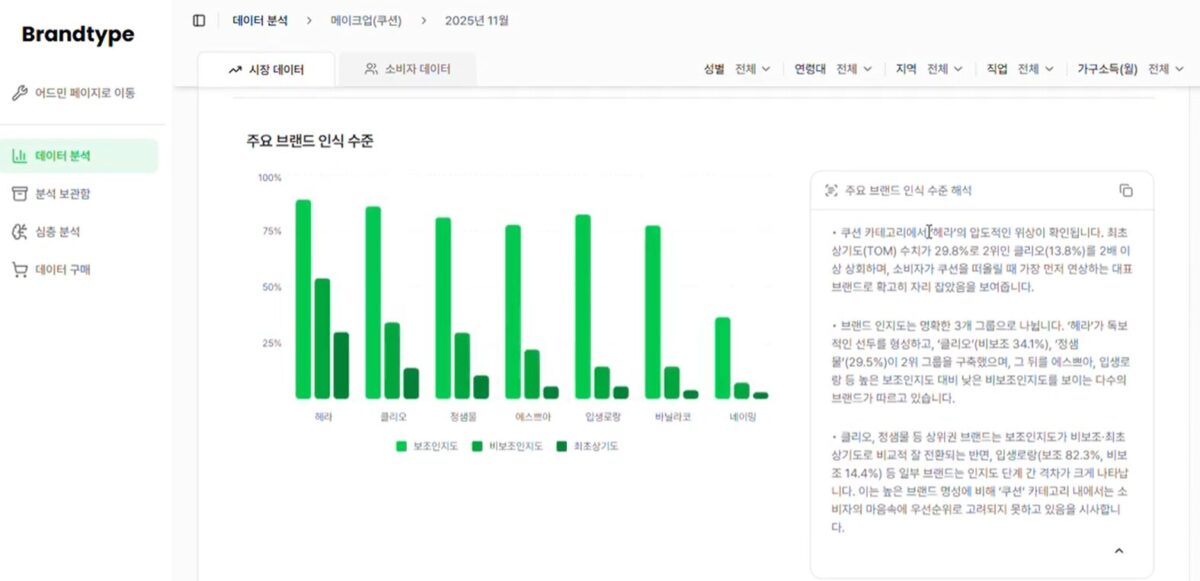Collapse the analysis panel with up chevron
Viewport: 1200px width, 581px height.
point(1119,550)
